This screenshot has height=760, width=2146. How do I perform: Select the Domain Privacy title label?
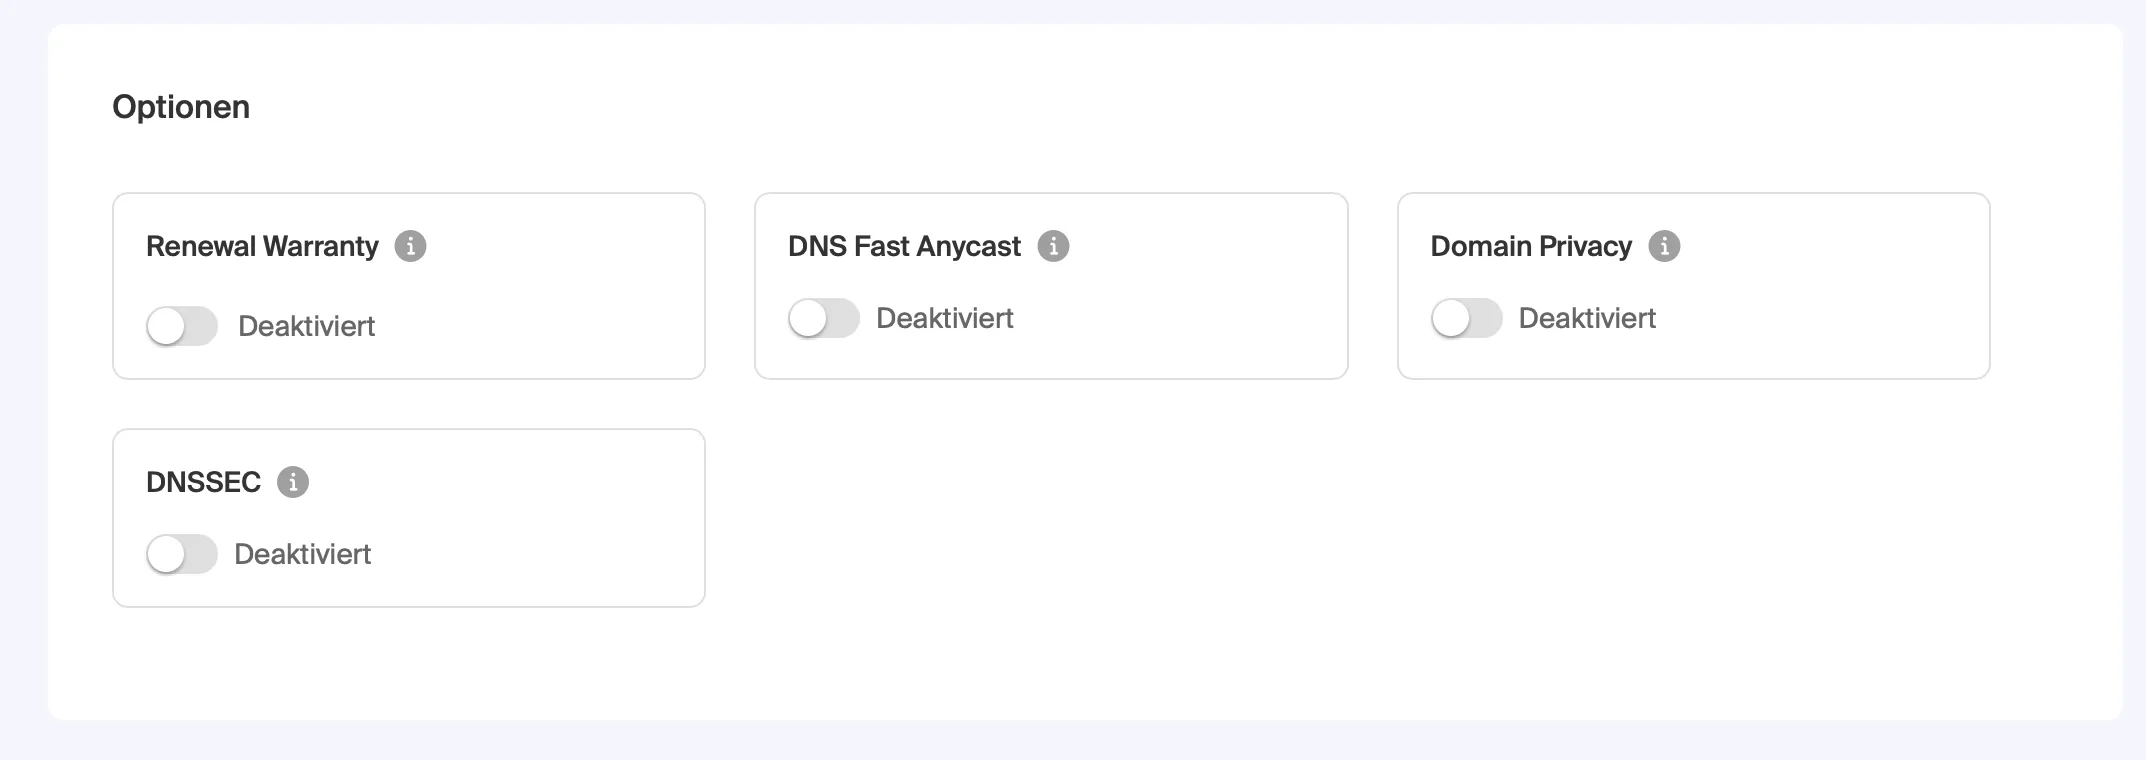pos(1531,246)
